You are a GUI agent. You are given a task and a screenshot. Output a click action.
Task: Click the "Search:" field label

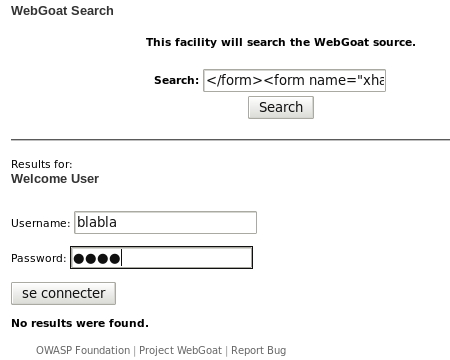click(x=176, y=80)
